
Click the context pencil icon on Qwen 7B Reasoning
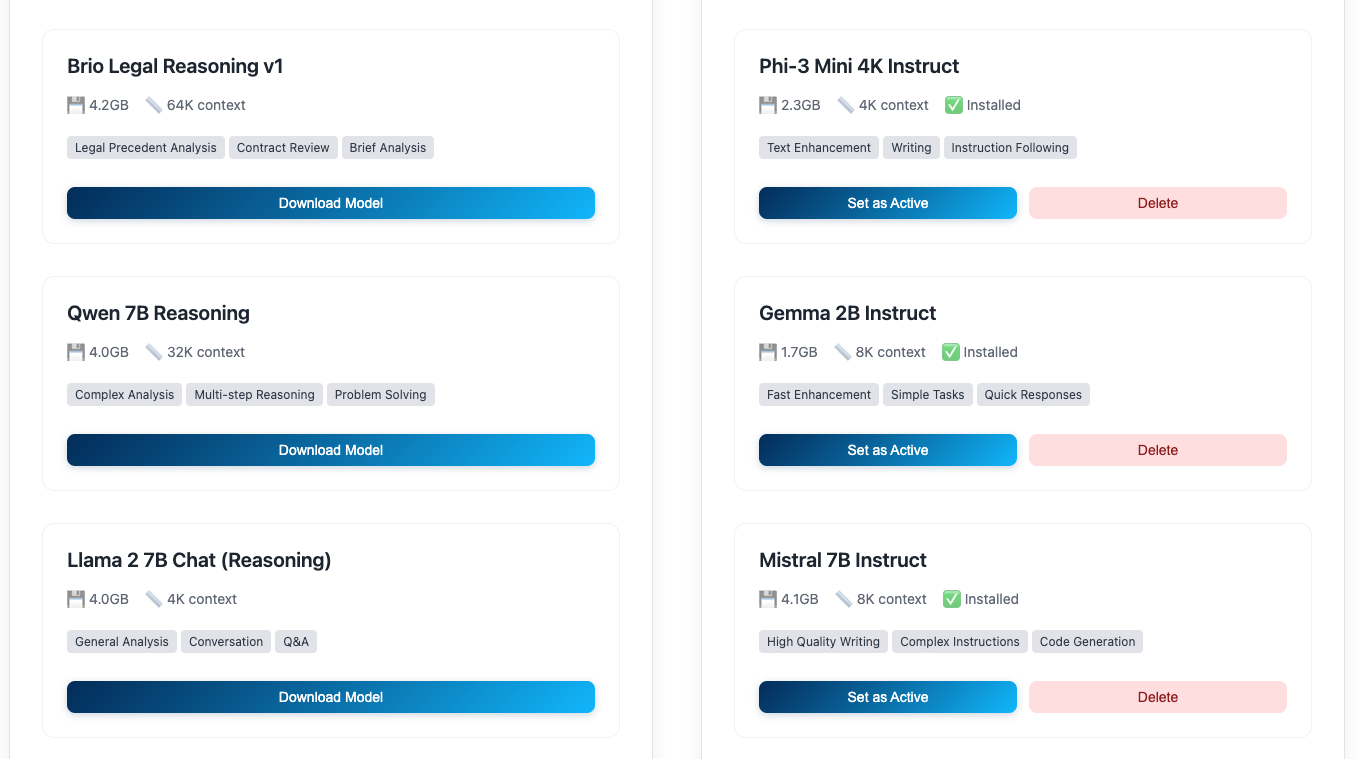(154, 351)
